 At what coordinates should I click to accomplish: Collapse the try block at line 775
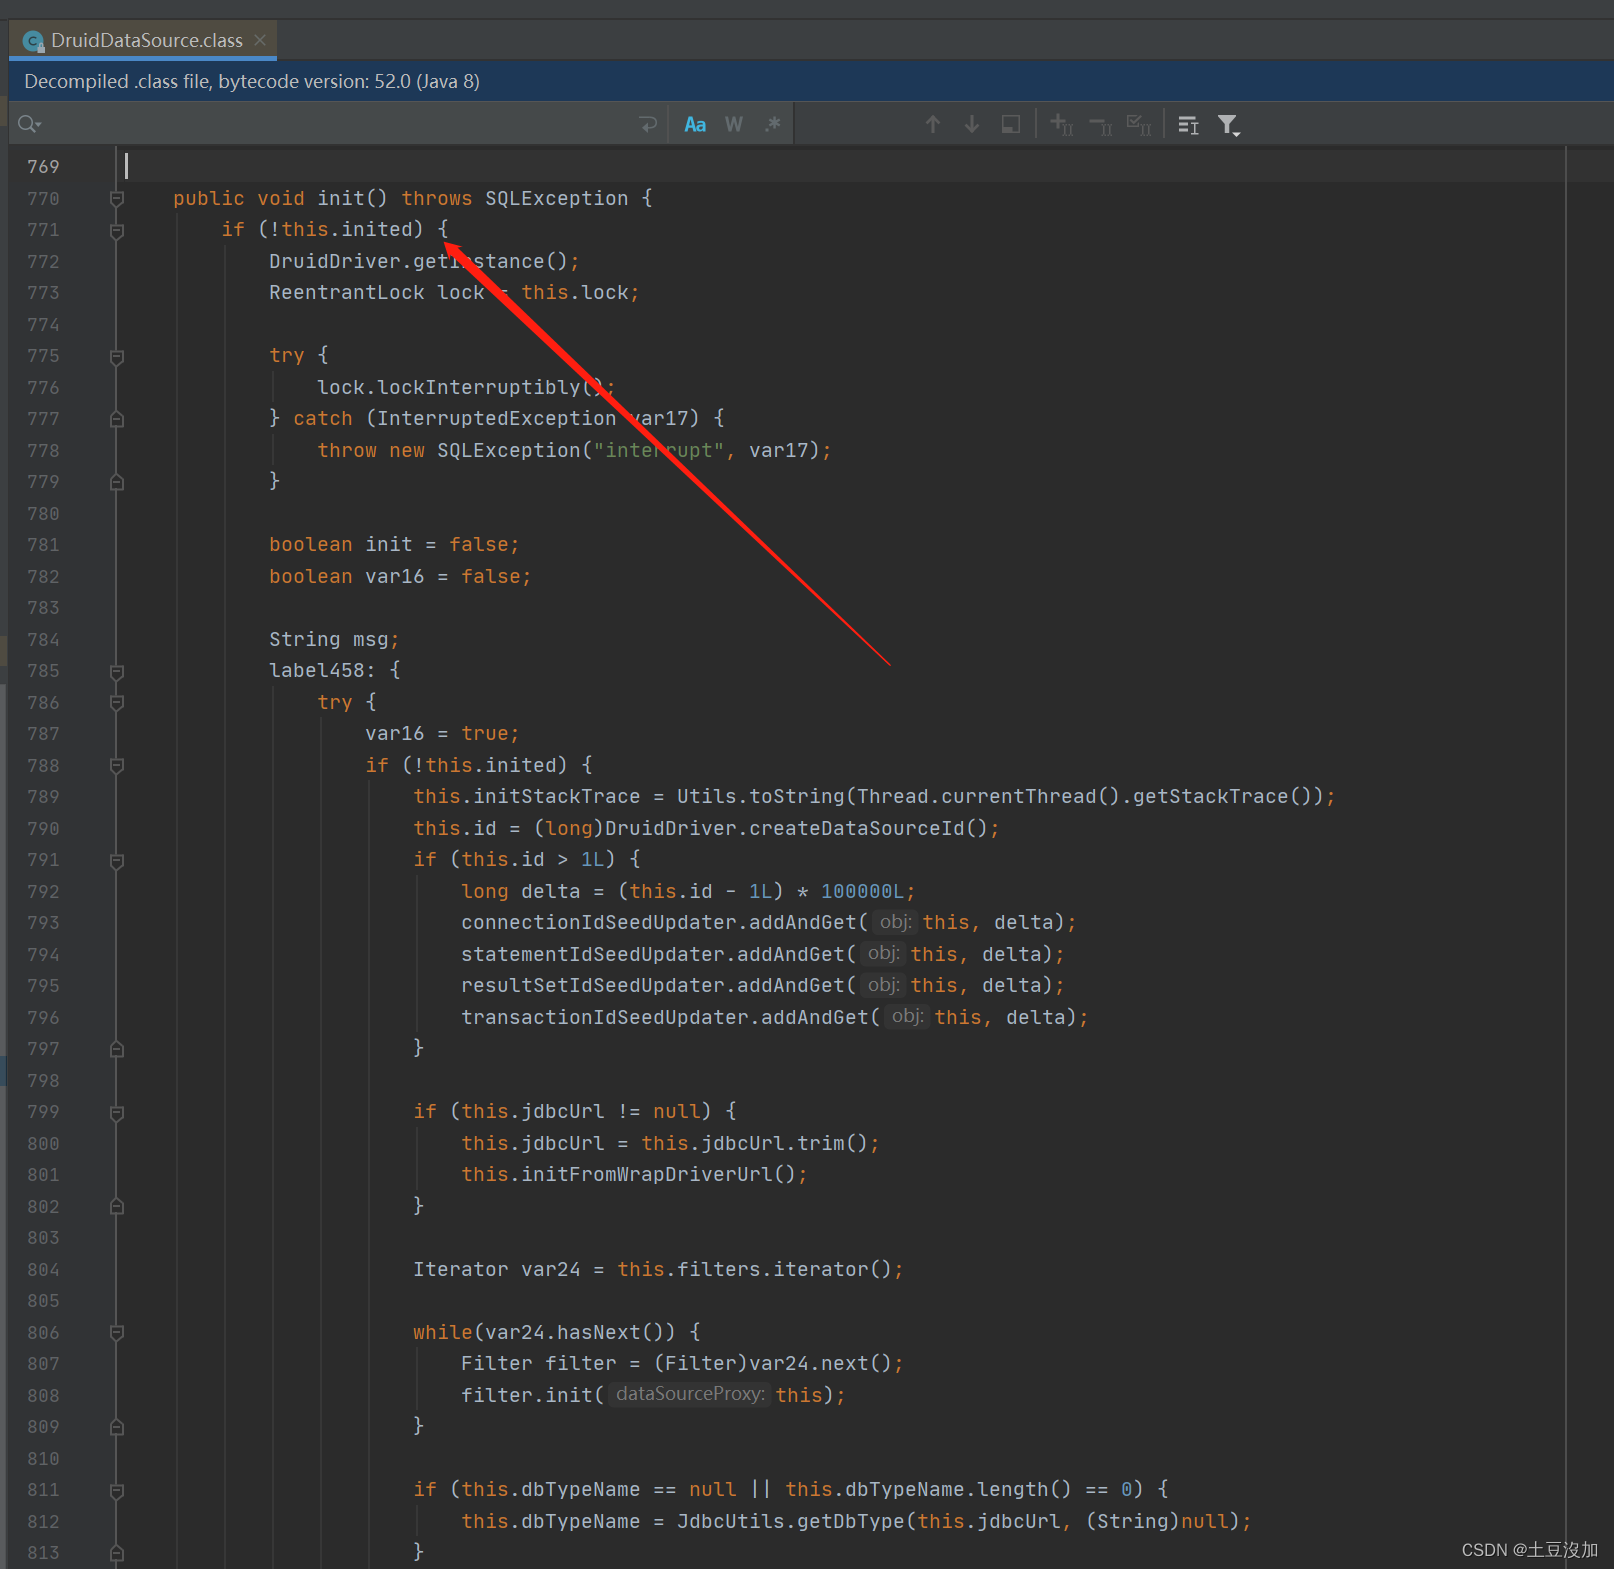click(x=117, y=356)
